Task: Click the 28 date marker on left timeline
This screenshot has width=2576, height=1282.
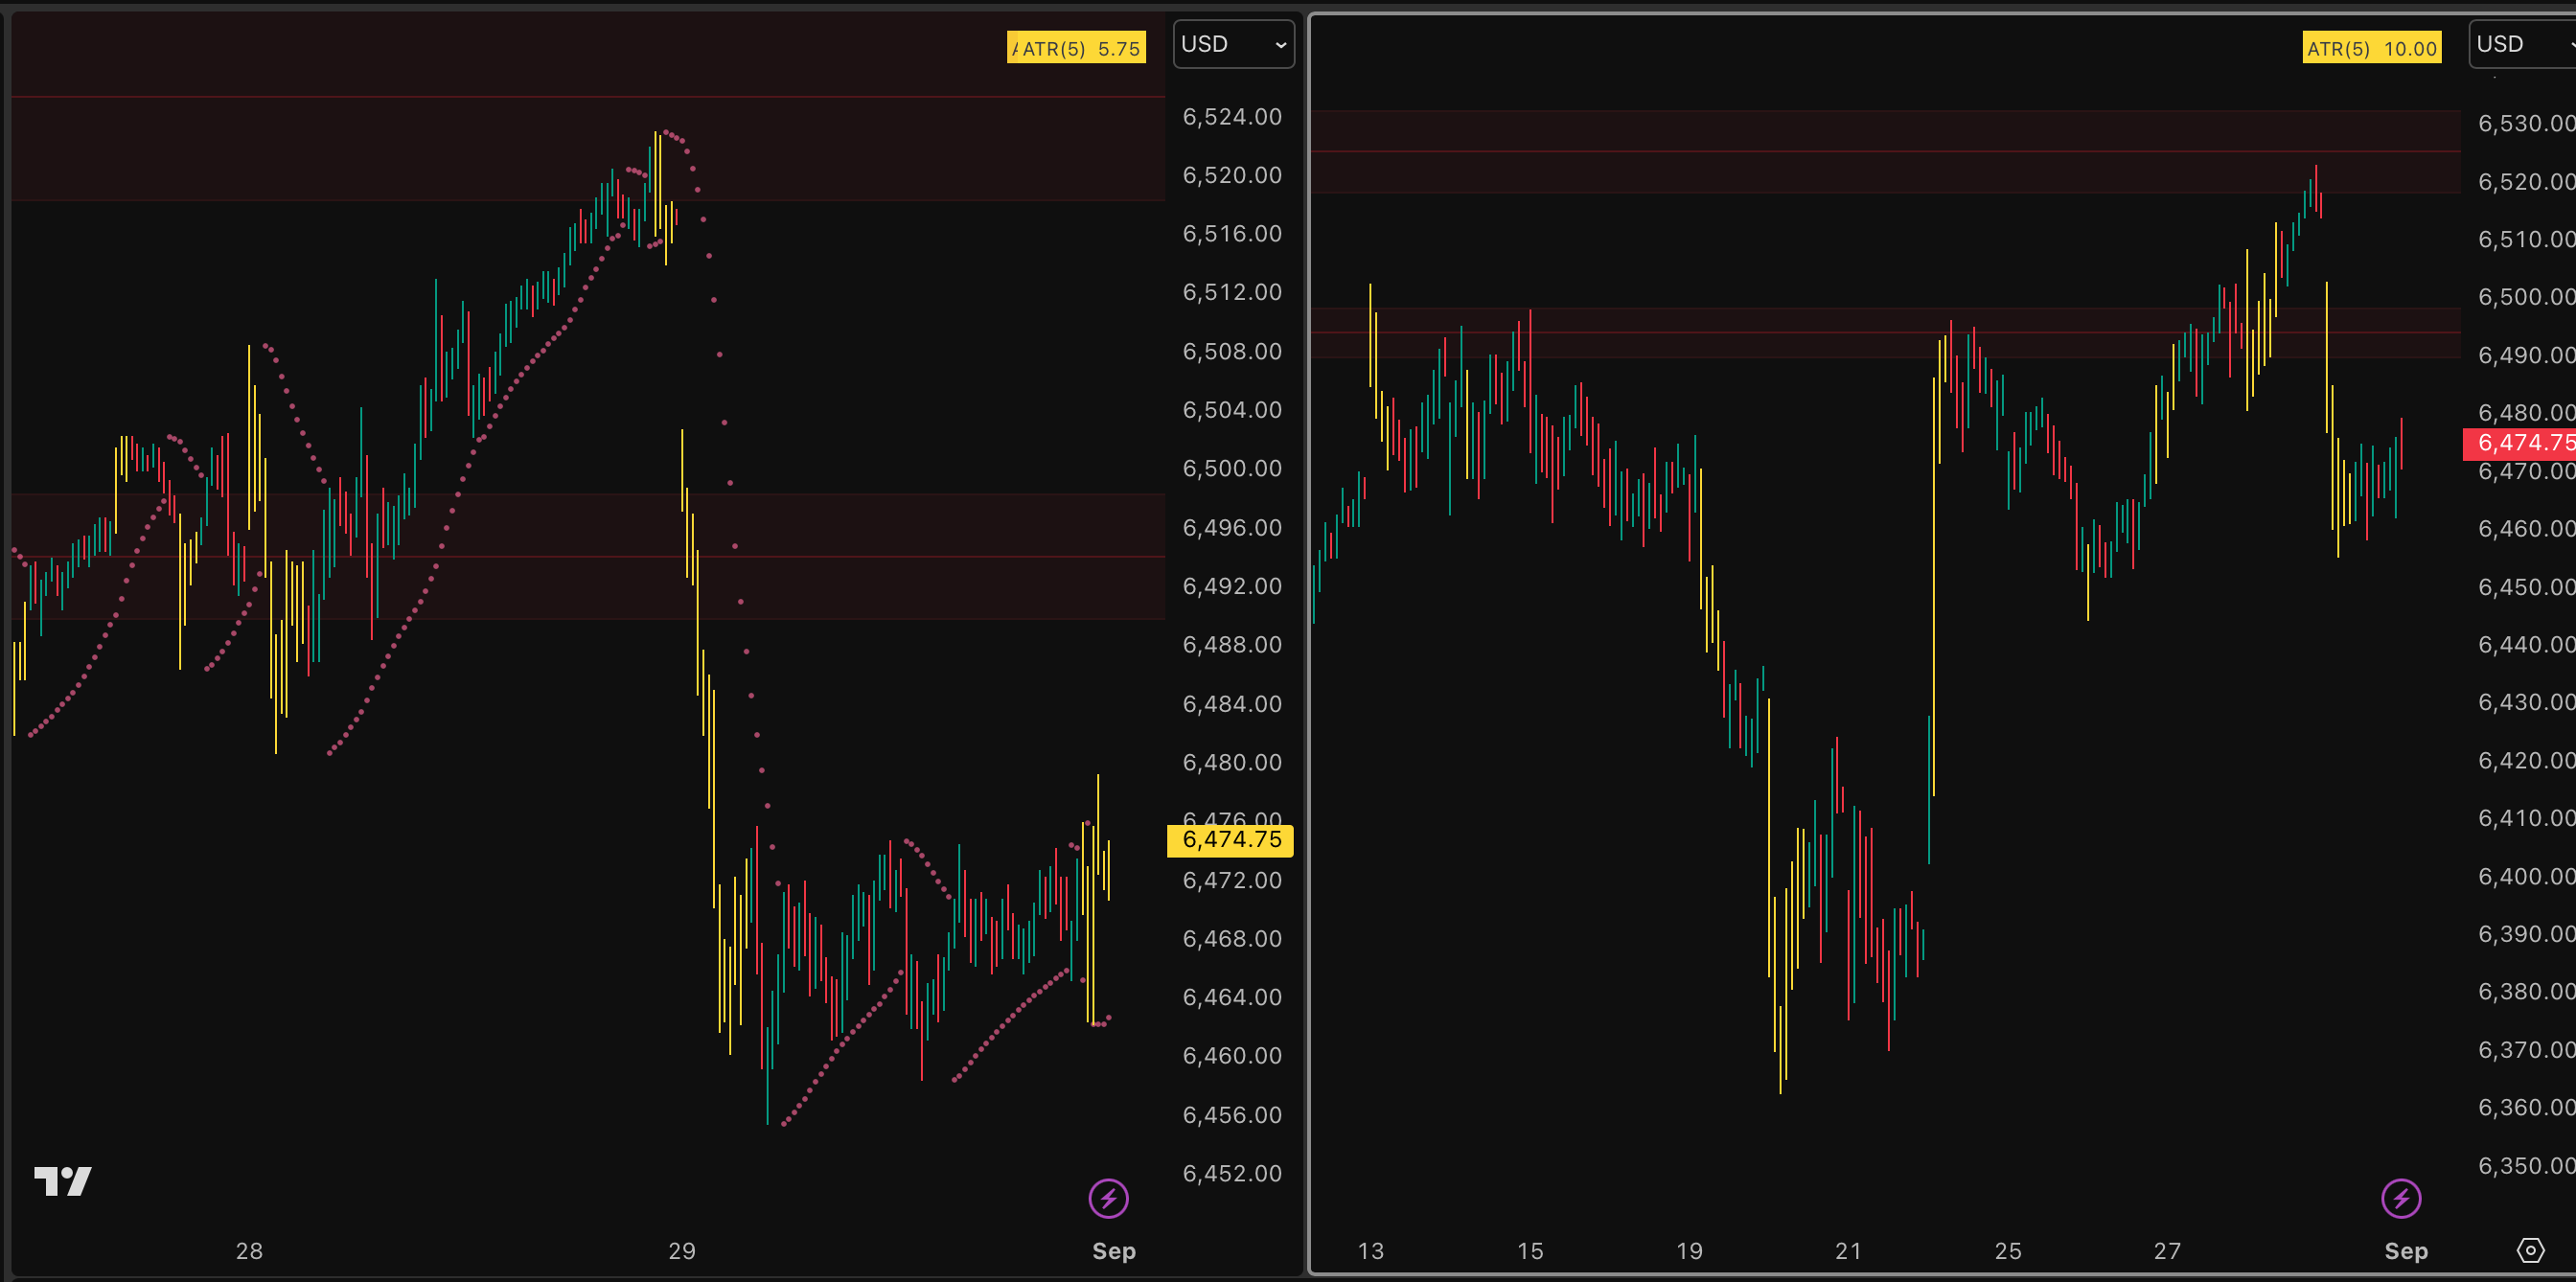Action: click(x=249, y=1251)
